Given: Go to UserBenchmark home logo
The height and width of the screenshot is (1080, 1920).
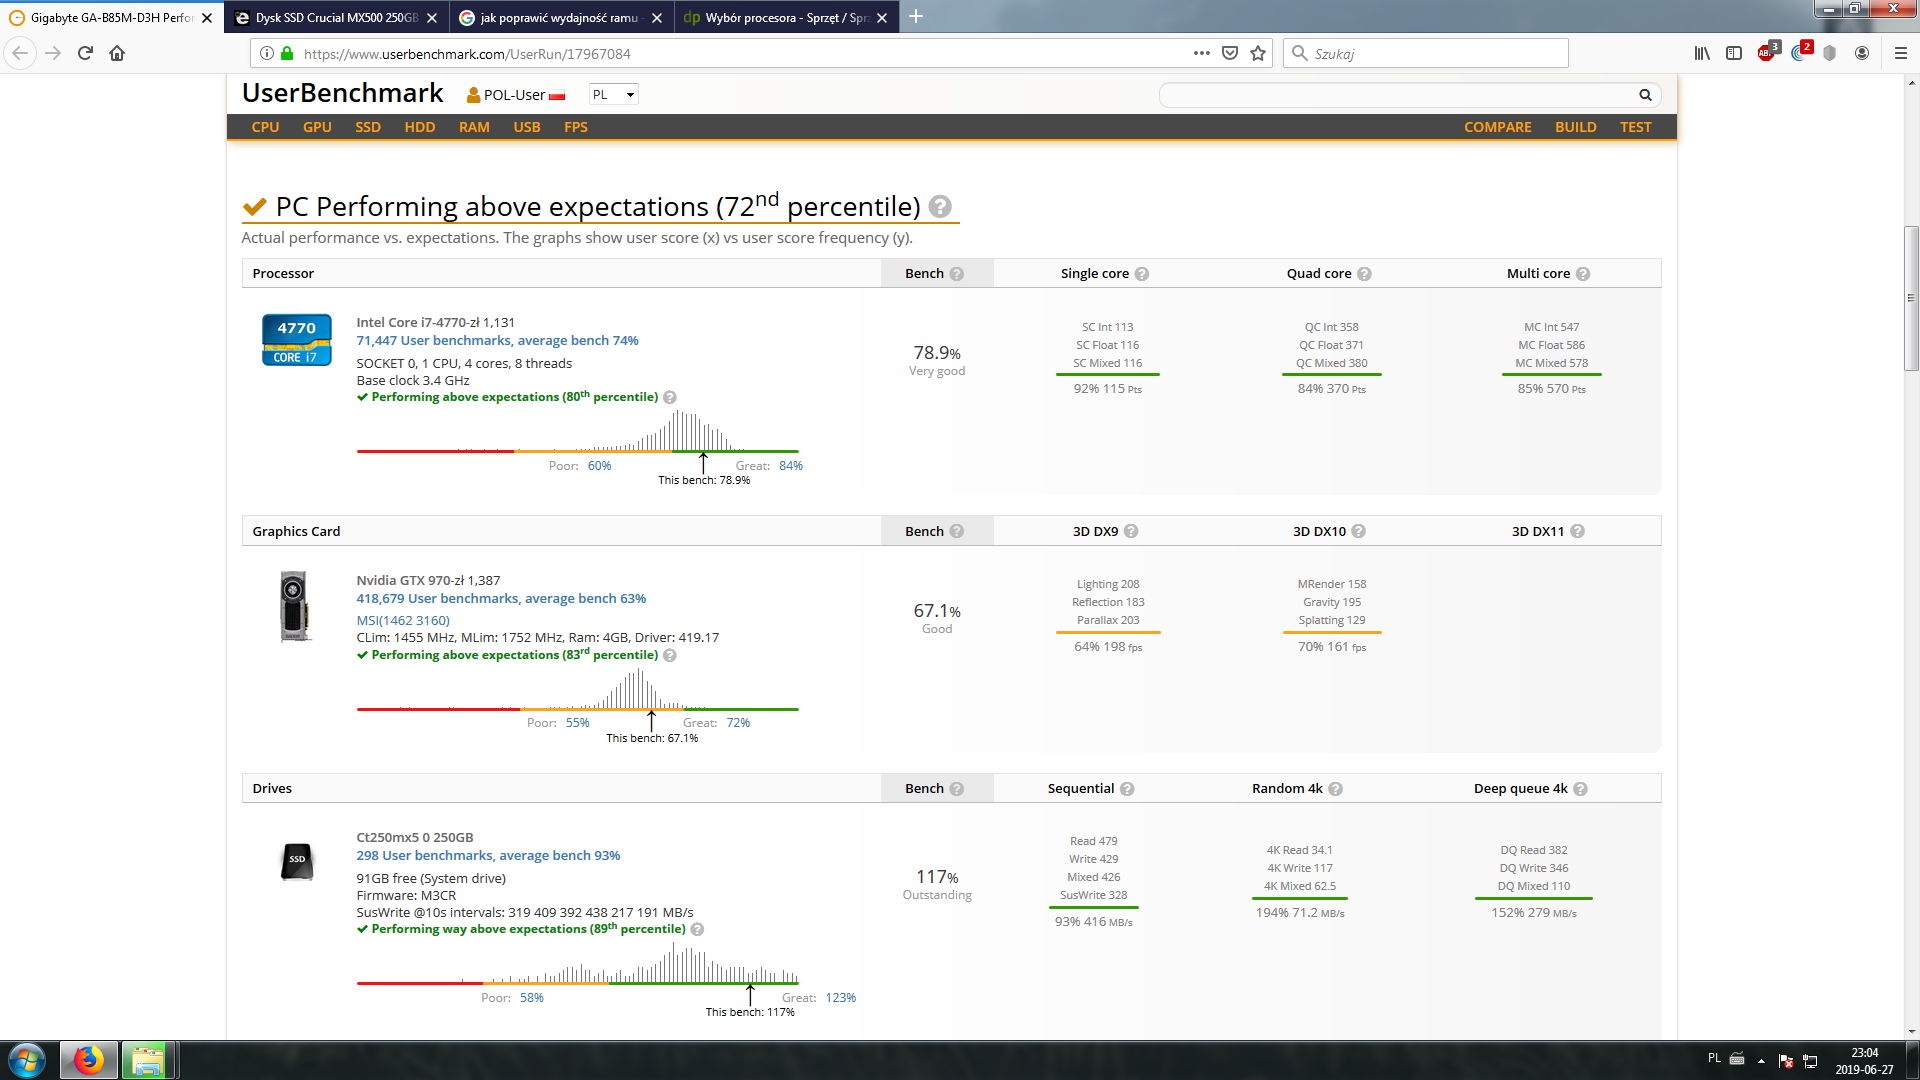Looking at the screenshot, I should 342,93.
